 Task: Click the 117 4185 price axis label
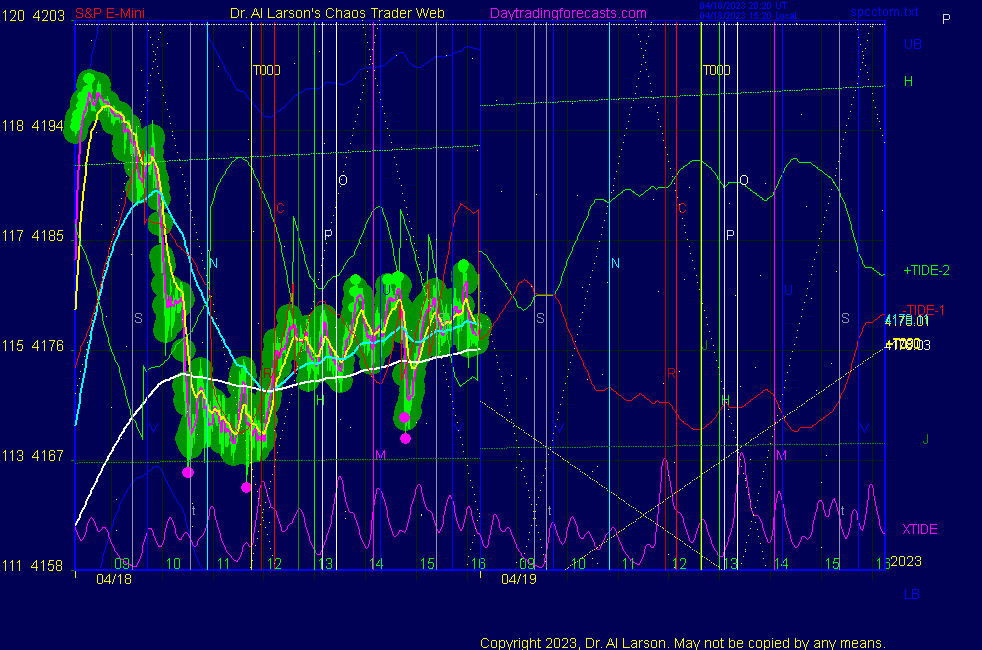click(x=33, y=236)
